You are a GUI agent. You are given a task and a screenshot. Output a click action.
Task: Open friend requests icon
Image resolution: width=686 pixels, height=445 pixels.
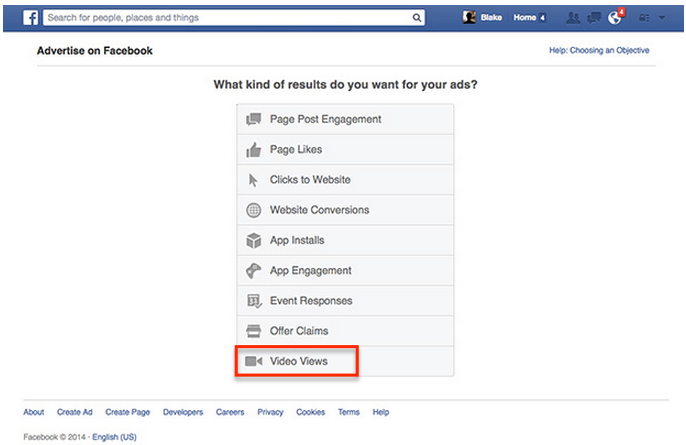click(x=573, y=18)
